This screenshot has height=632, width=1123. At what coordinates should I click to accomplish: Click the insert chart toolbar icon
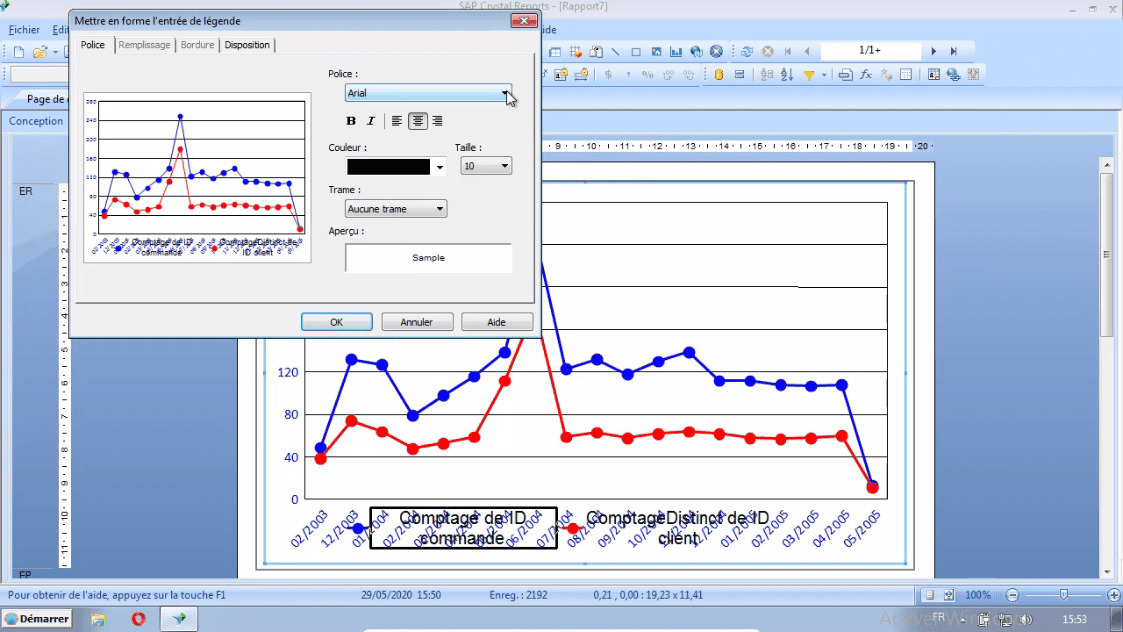(676, 52)
